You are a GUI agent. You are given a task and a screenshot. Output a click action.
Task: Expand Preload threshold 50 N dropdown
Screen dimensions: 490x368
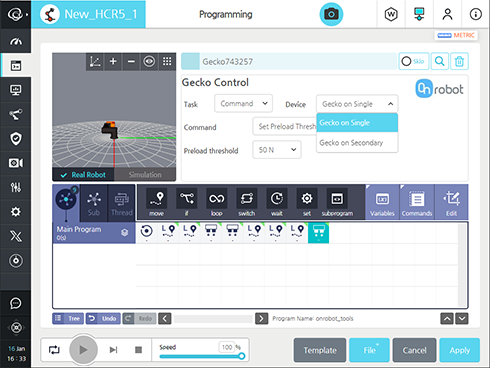click(277, 150)
